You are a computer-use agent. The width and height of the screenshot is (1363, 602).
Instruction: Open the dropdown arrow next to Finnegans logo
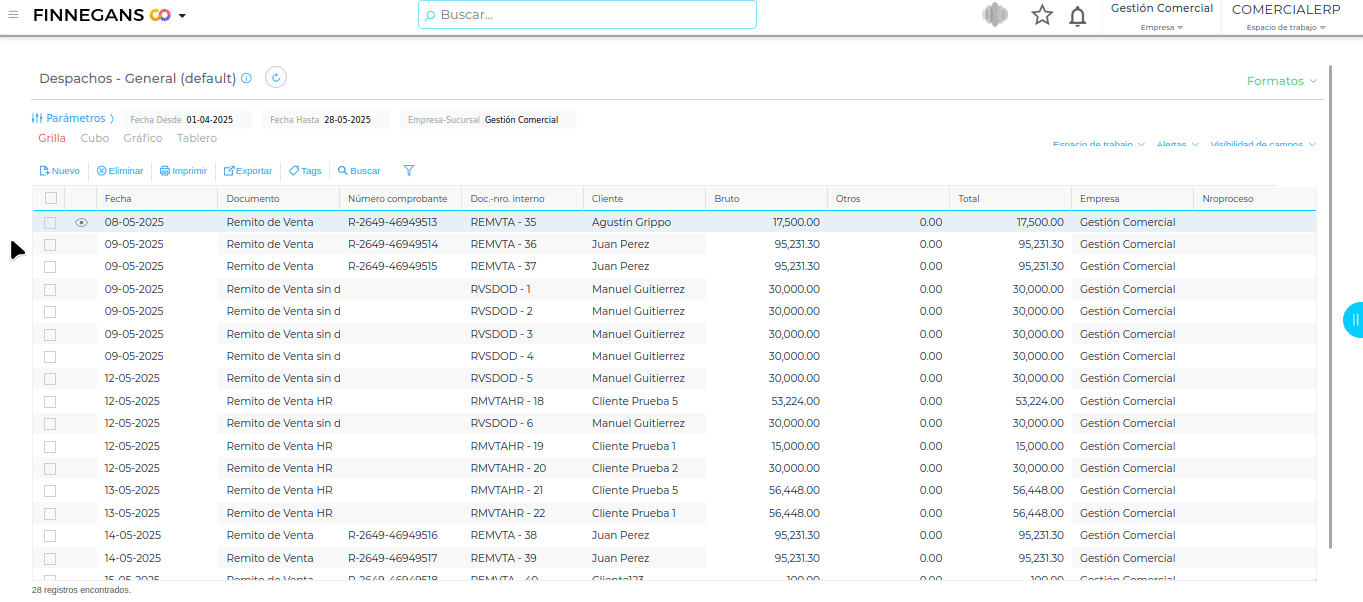click(x=182, y=16)
